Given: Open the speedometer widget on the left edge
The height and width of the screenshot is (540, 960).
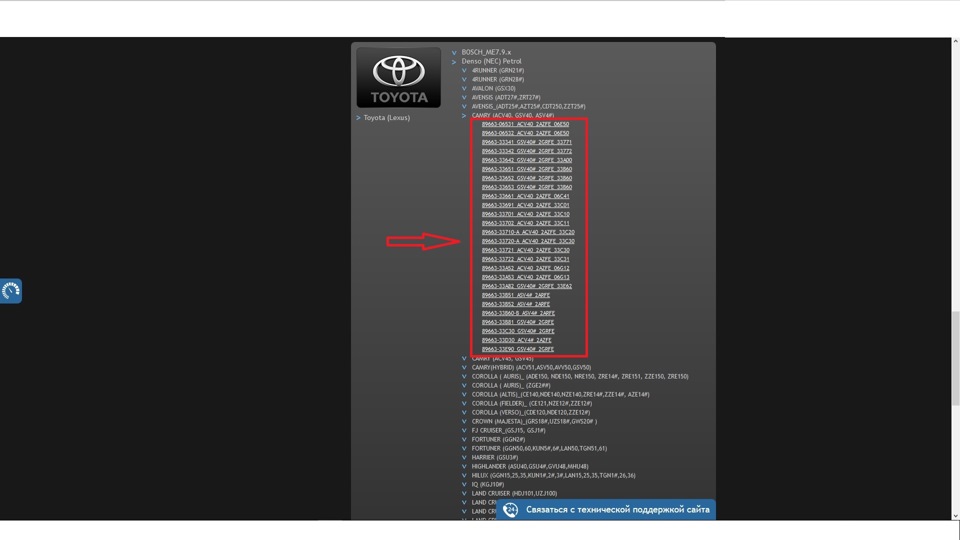Looking at the screenshot, I should [x=11, y=291].
